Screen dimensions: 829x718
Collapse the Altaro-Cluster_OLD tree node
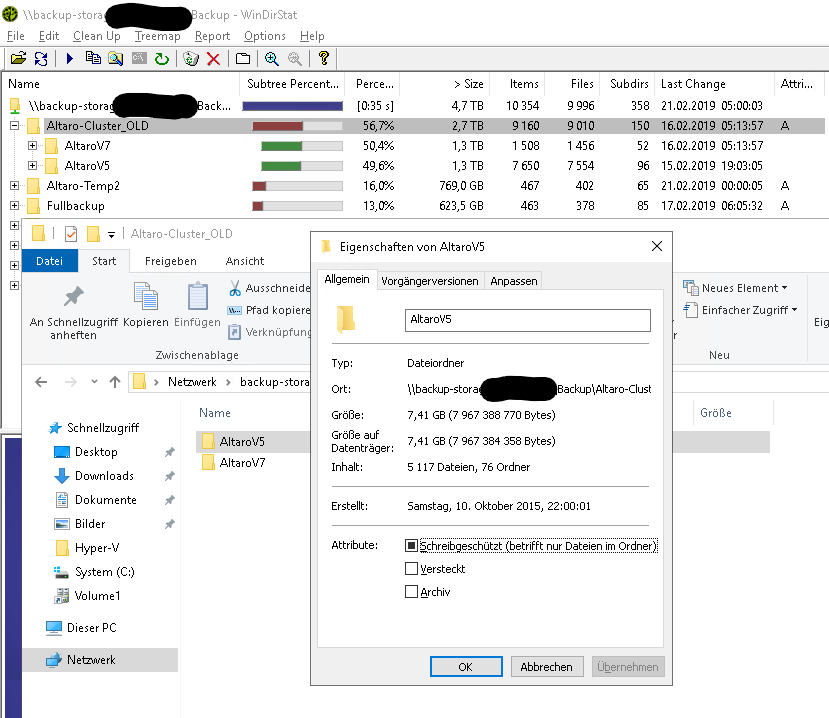(14, 126)
